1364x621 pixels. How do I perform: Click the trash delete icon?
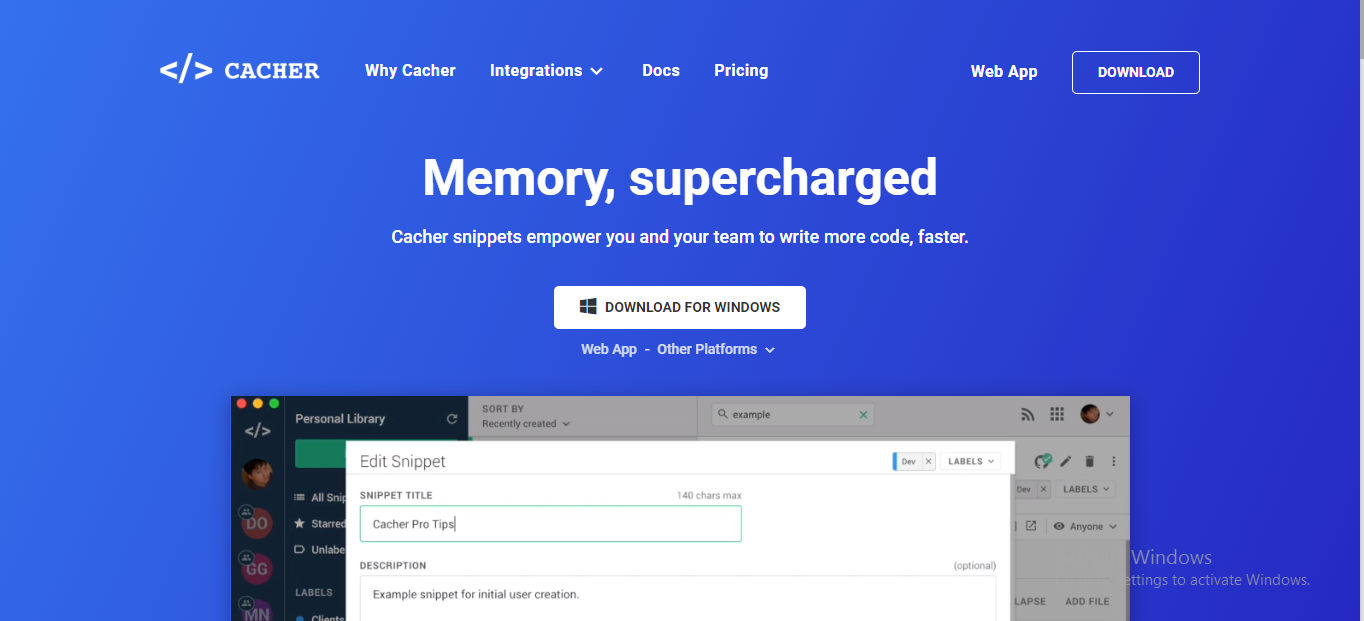point(1090,461)
